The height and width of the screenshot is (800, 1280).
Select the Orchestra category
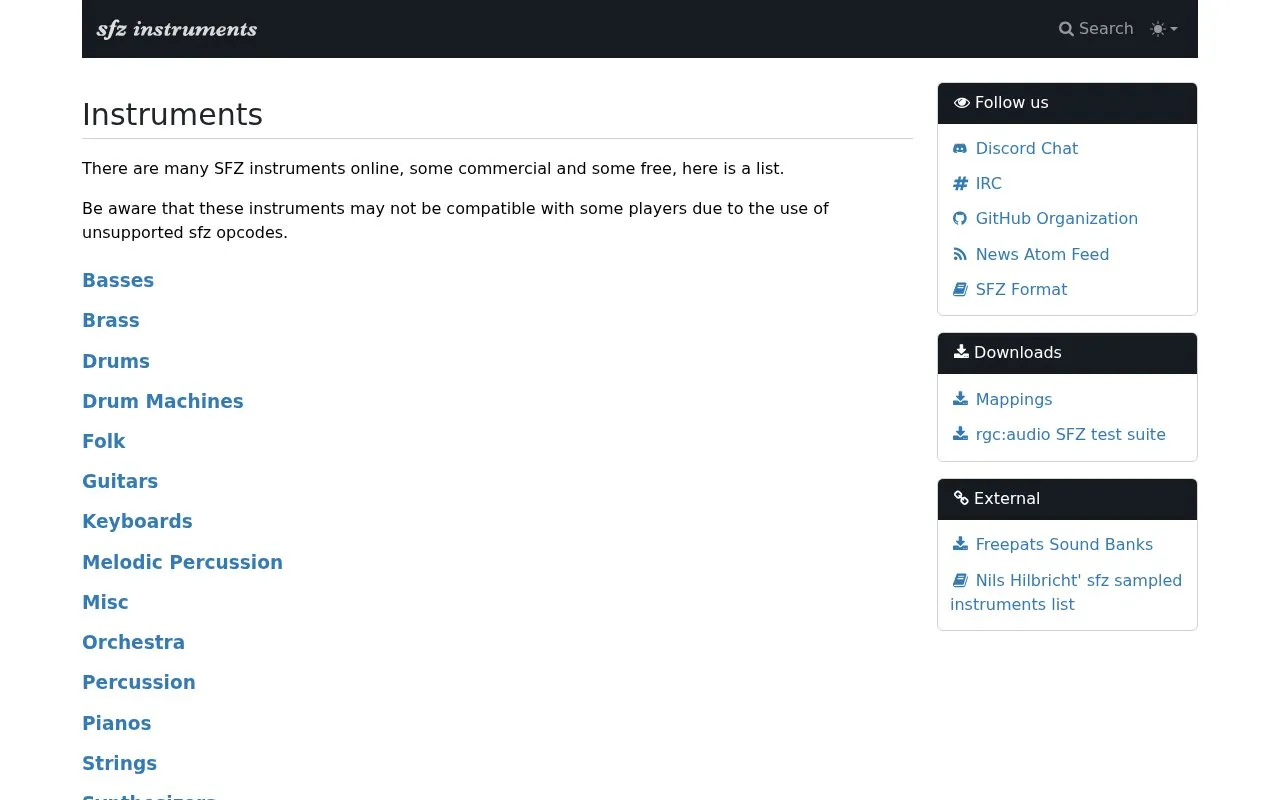point(133,642)
